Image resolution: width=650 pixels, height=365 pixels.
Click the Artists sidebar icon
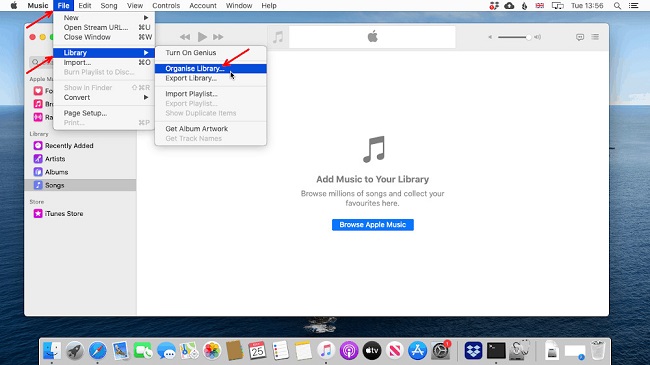point(38,159)
